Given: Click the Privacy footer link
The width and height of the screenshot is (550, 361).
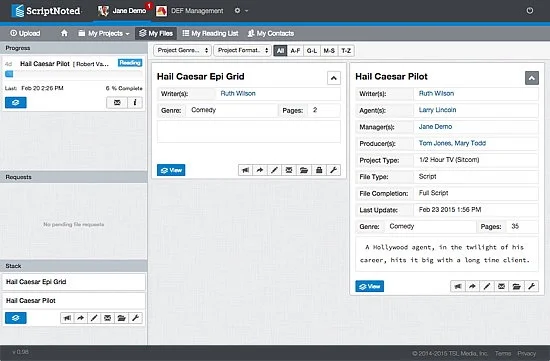Looking at the screenshot, I should [526, 353].
